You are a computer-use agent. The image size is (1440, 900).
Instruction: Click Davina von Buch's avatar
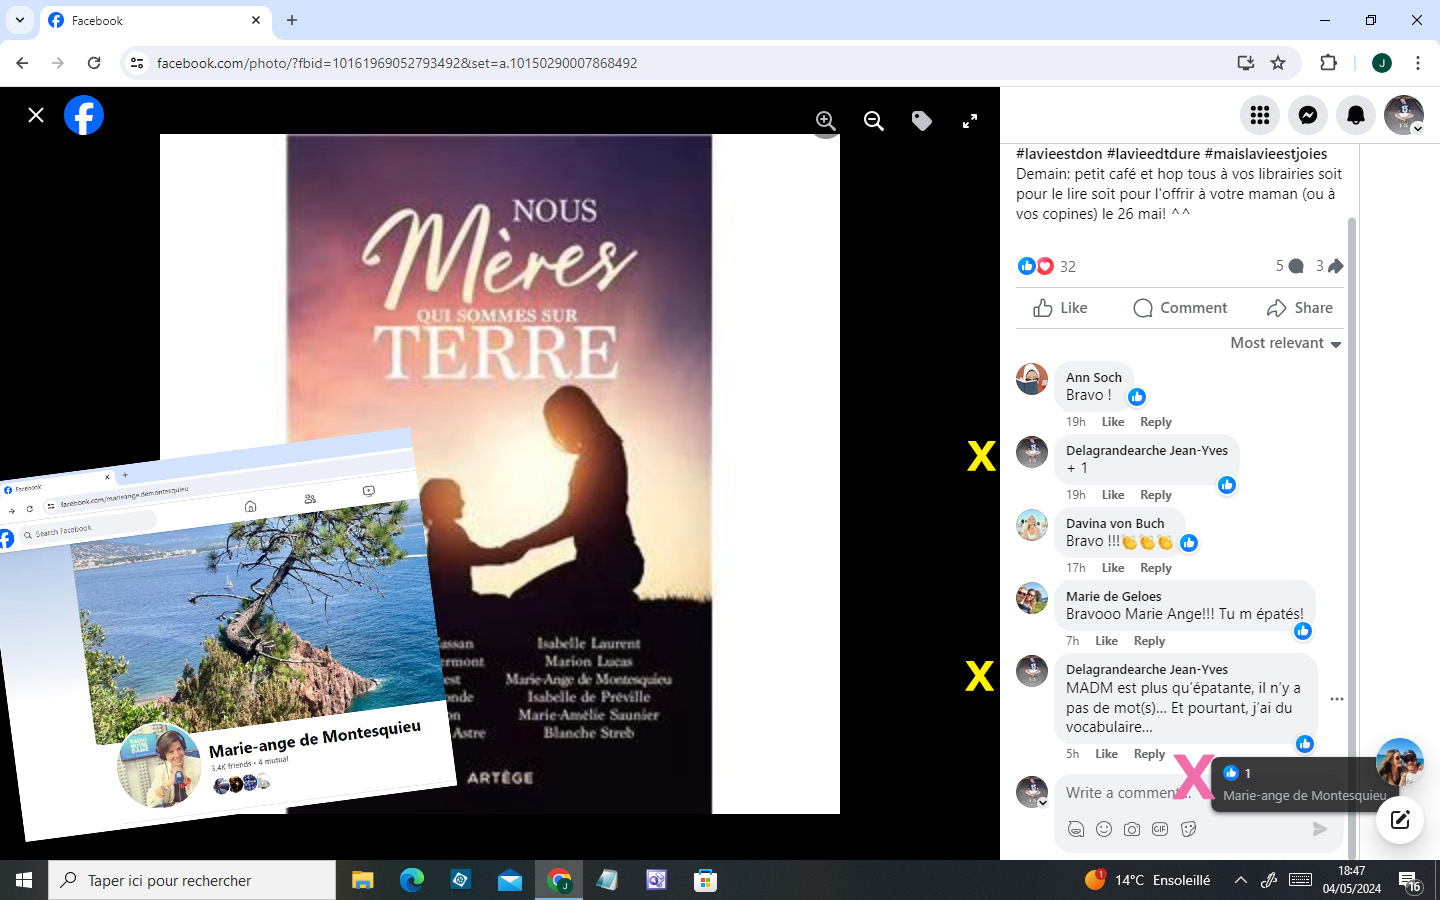(1032, 525)
